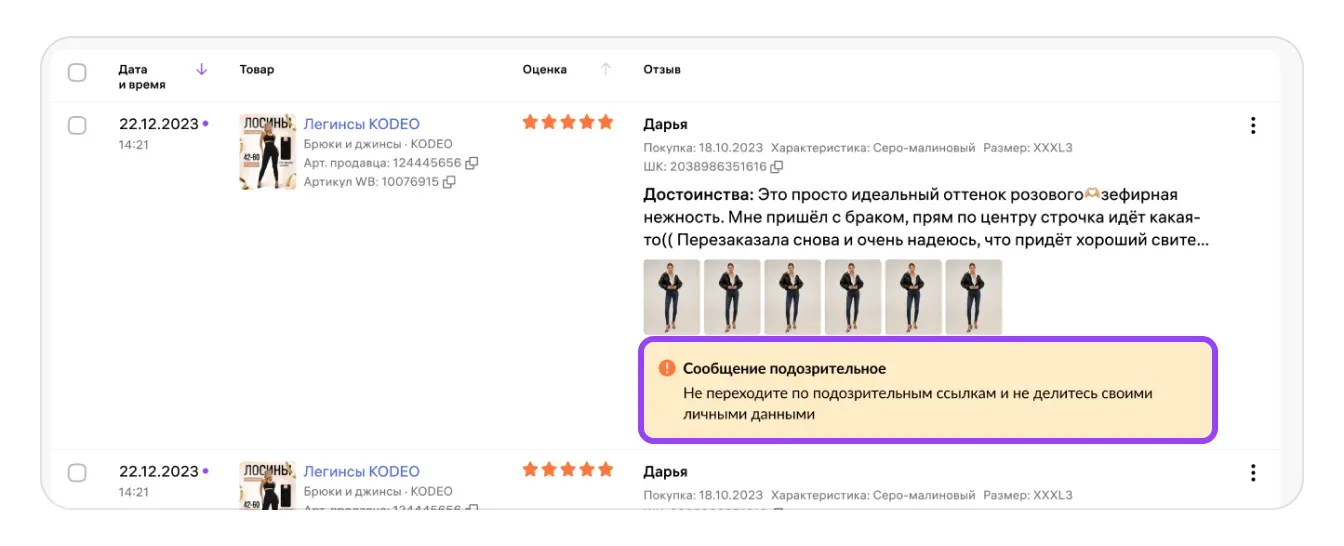Copy the Артикул WB 10076915 value

tap(449, 182)
